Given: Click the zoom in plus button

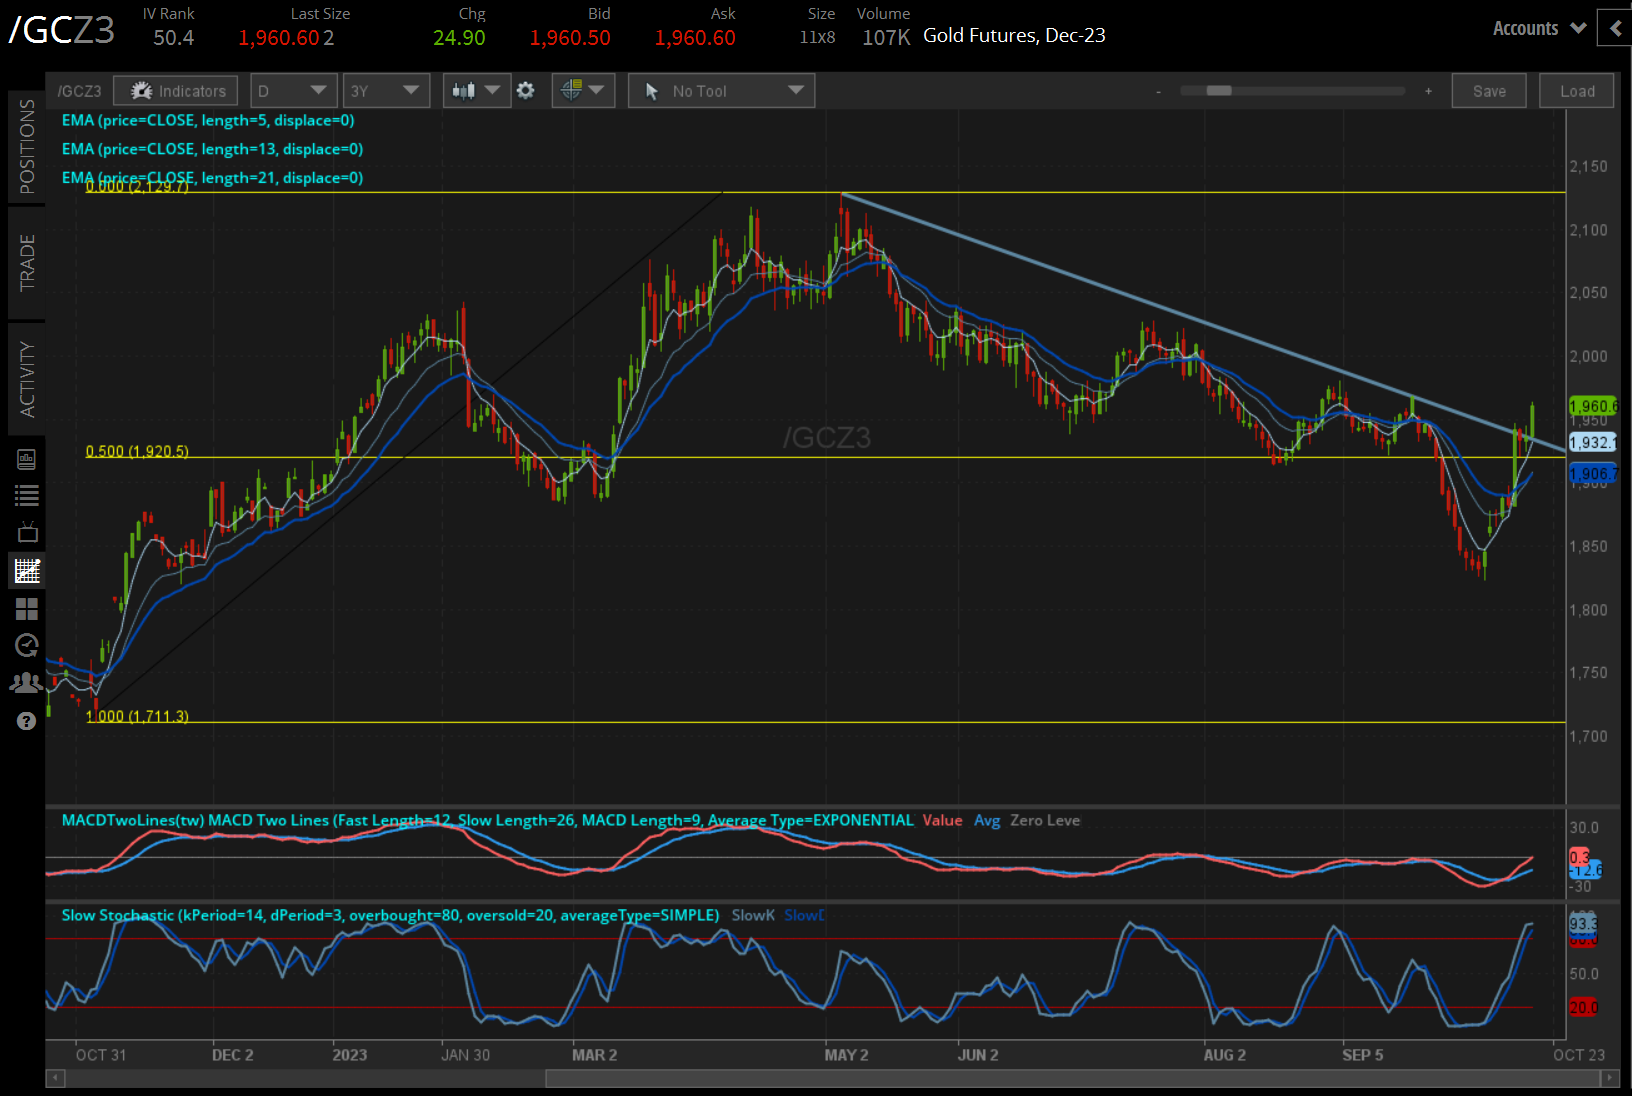Looking at the screenshot, I should (1428, 91).
